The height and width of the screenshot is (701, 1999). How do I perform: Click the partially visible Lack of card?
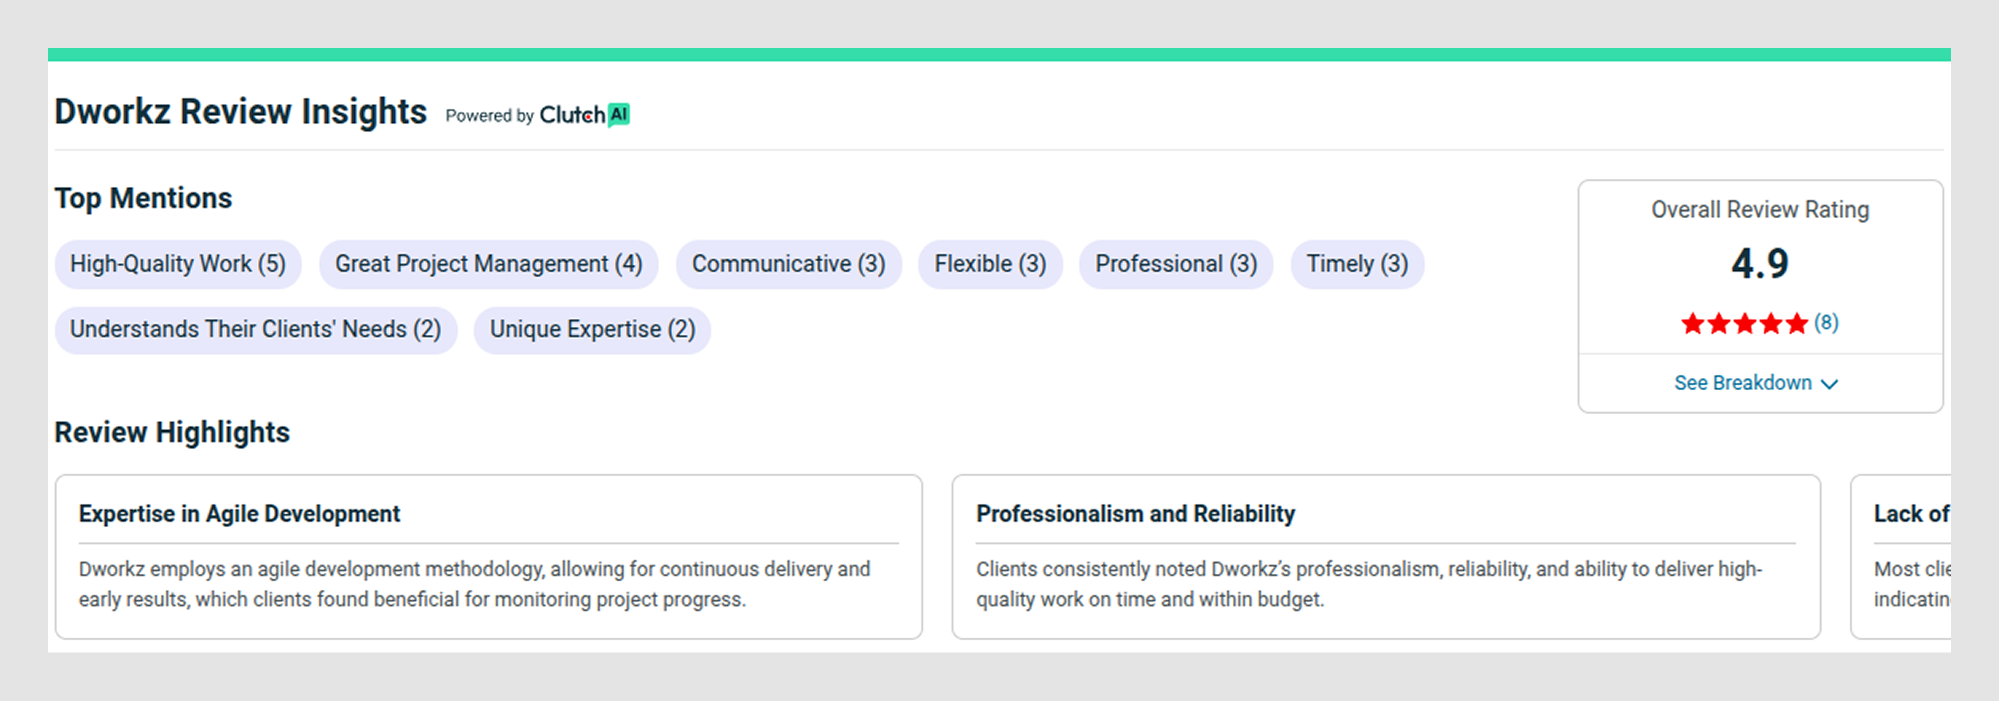1901,557
